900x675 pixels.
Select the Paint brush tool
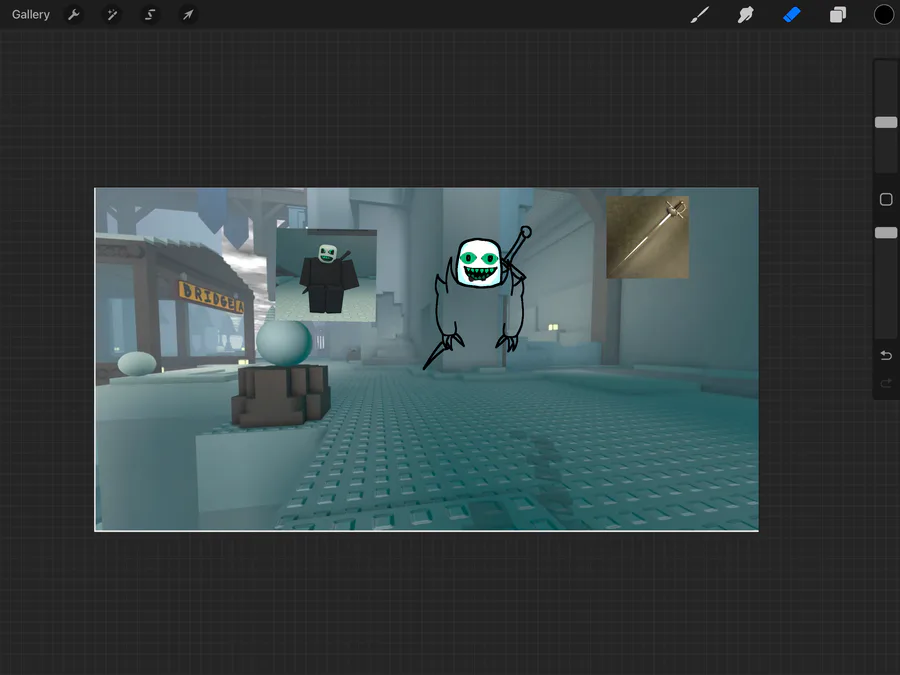(x=699, y=14)
